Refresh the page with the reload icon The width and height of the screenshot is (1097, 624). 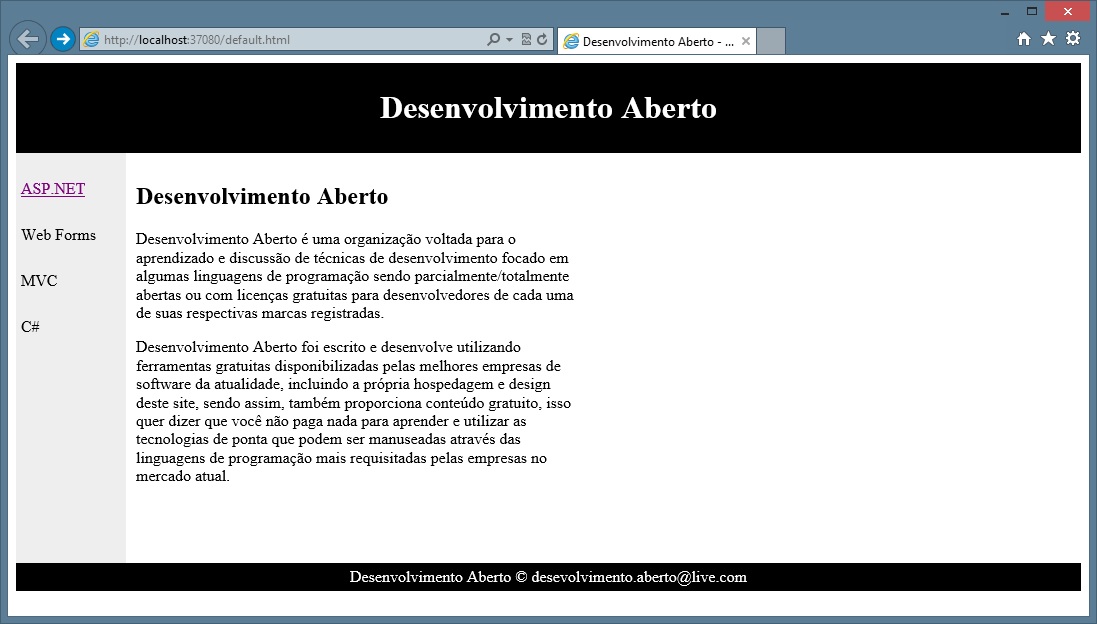[x=542, y=40]
